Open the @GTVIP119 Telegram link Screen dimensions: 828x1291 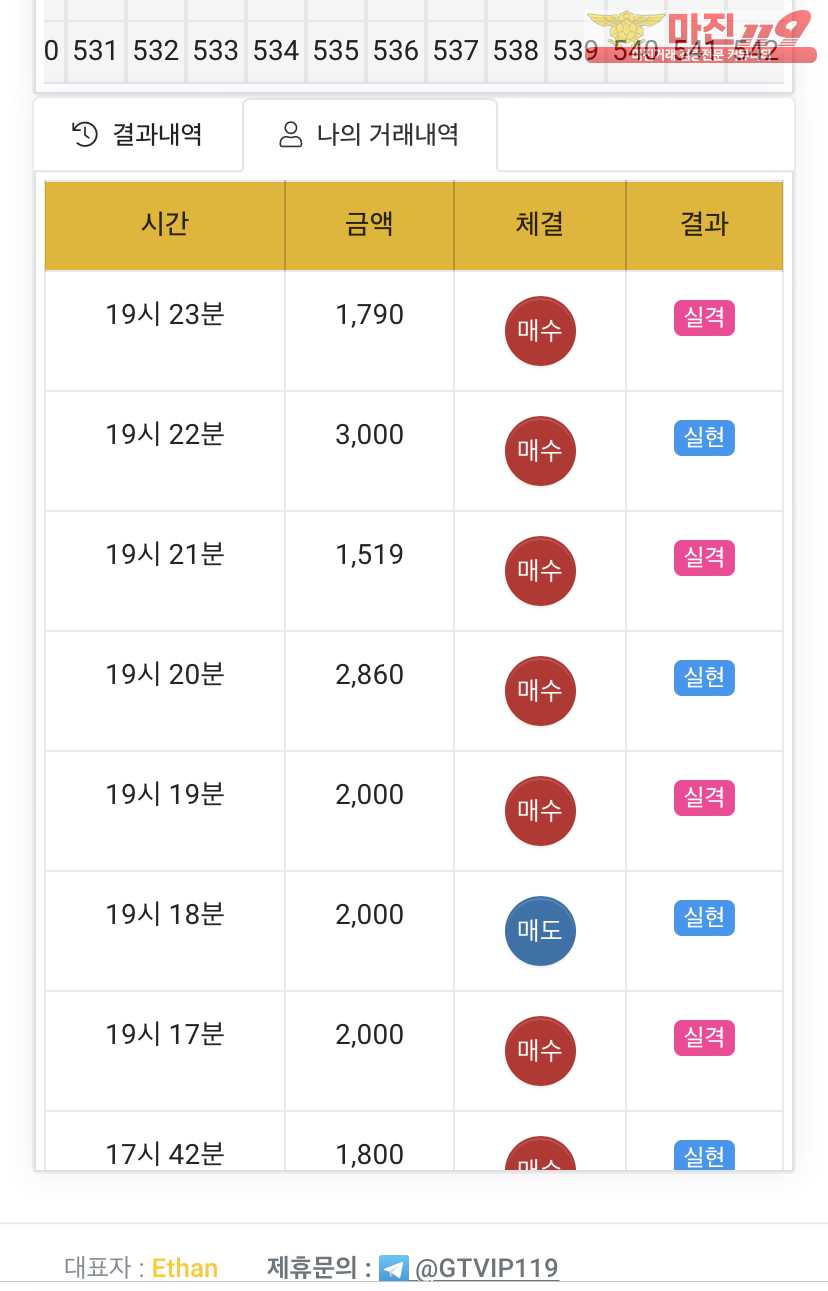[486, 1268]
